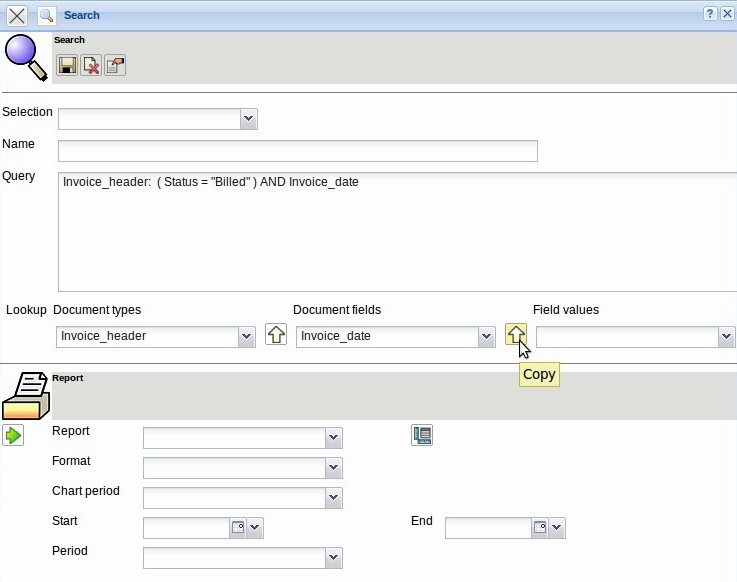Click the help question mark icon
This screenshot has width=737, height=582.
[710, 14]
